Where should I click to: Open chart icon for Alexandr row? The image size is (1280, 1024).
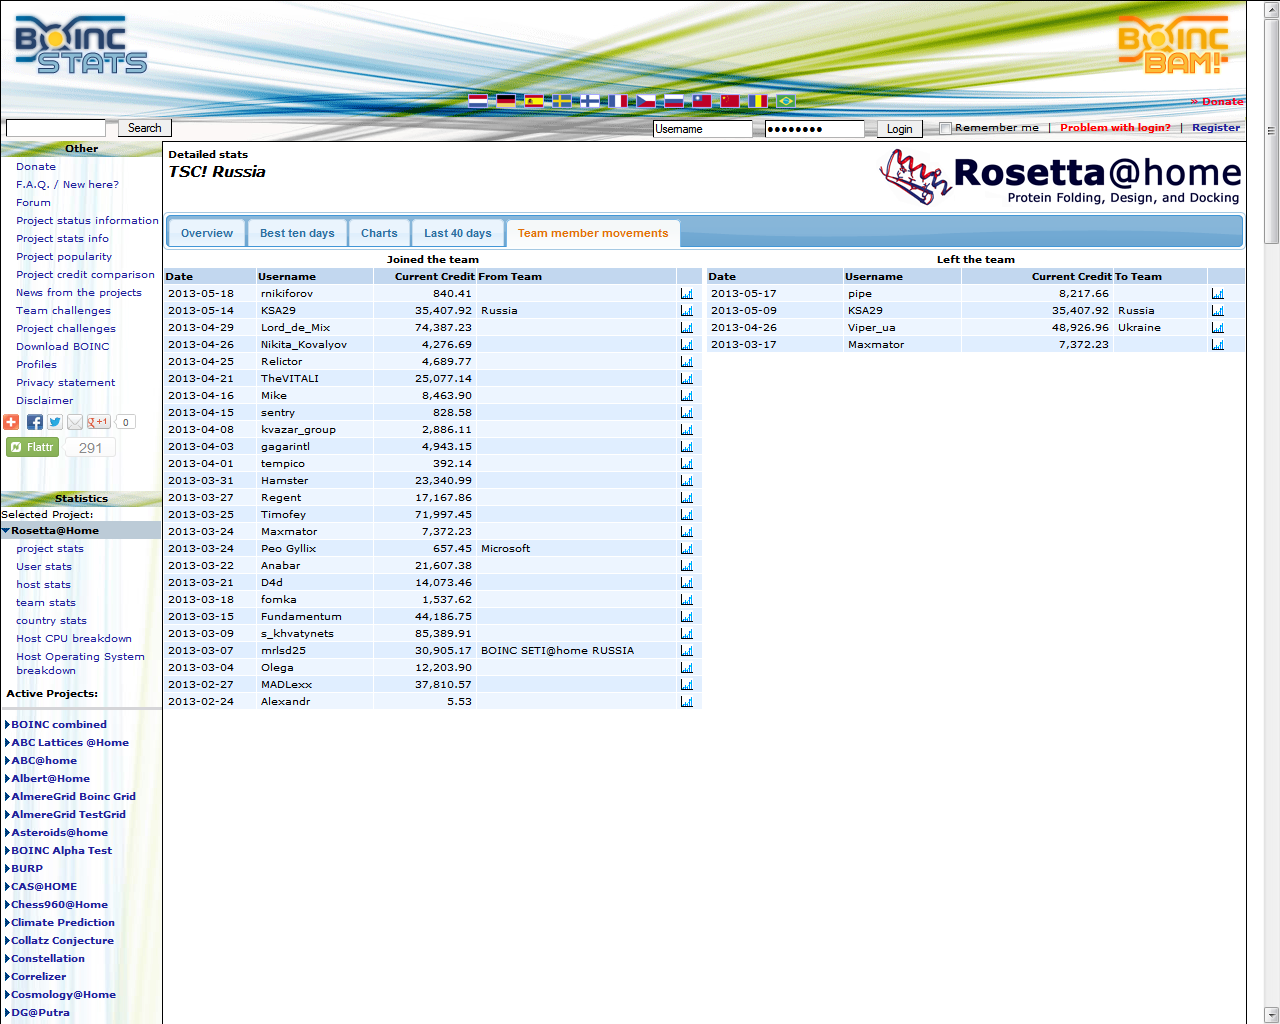(687, 702)
